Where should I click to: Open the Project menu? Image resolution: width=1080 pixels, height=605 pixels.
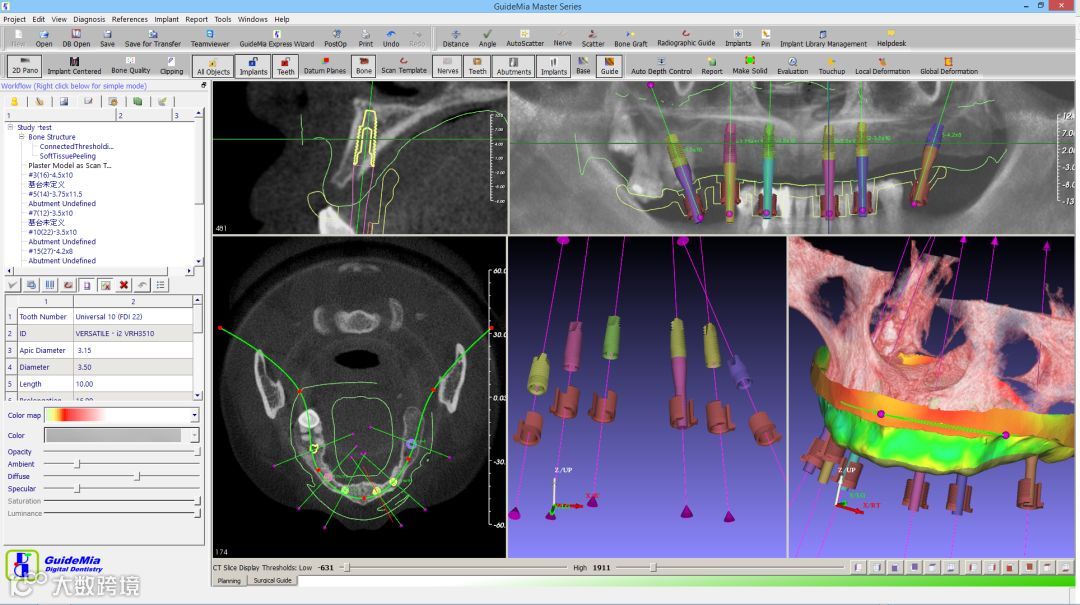[14, 19]
